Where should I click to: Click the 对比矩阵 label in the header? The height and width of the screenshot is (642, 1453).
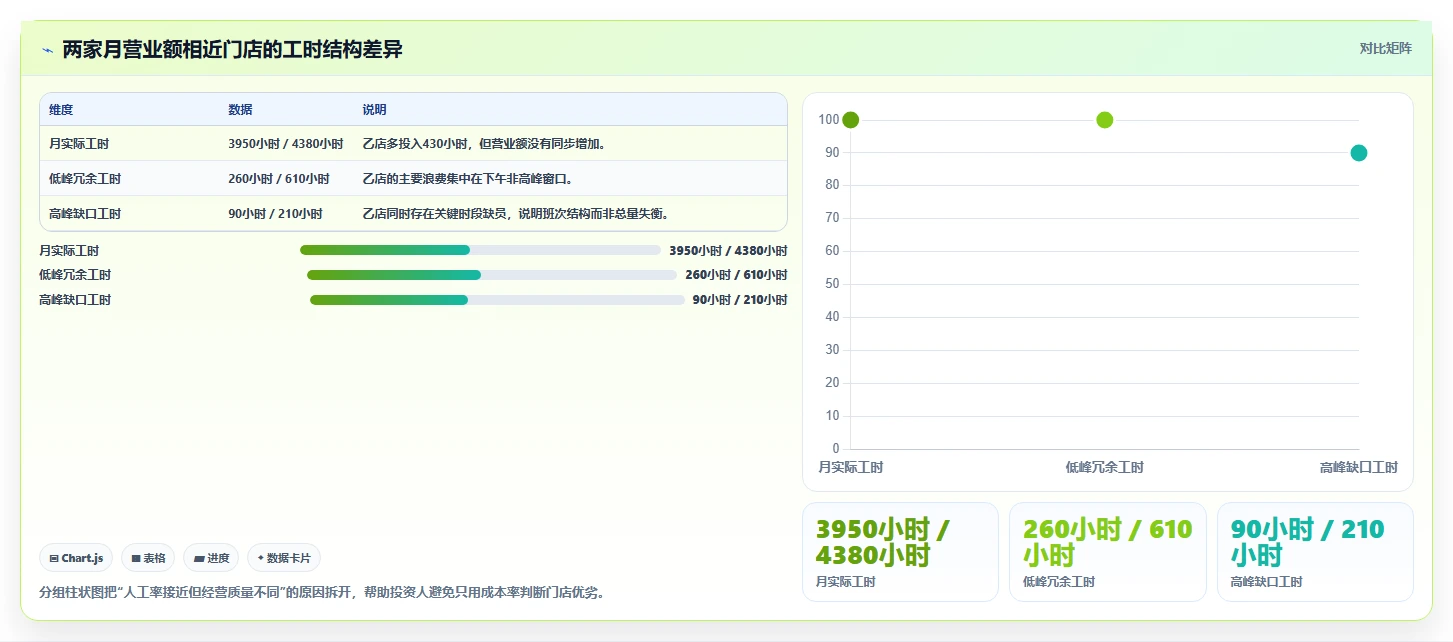[x=1386, y=49]
